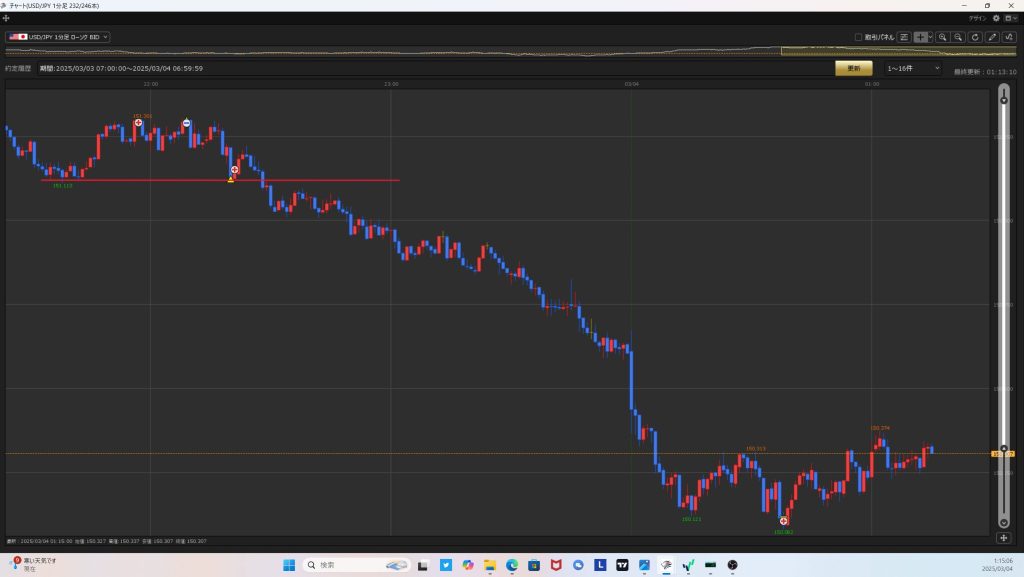Click the 期間 date range field
Screen dimensions: 1024x577
(x=121, y=68)
